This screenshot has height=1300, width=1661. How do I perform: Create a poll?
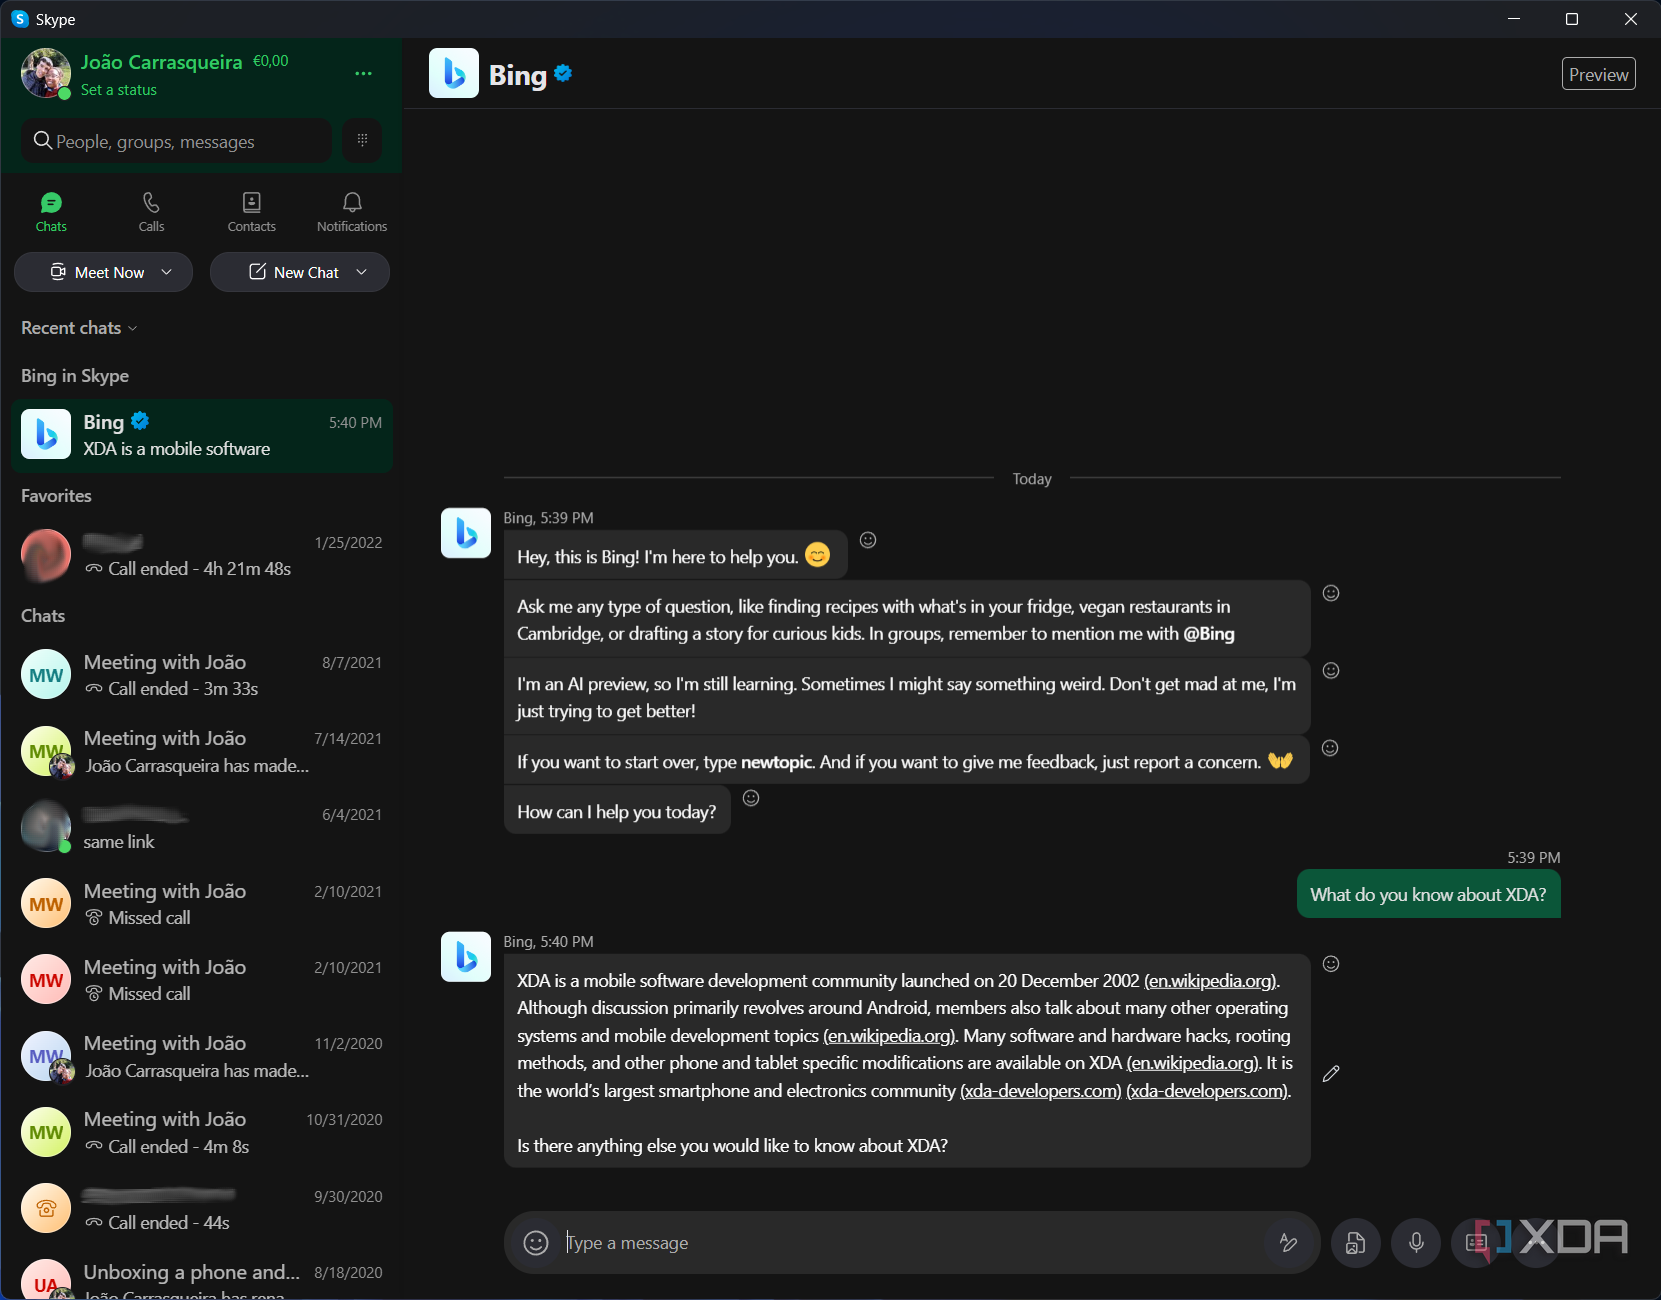point(1476,1242)
